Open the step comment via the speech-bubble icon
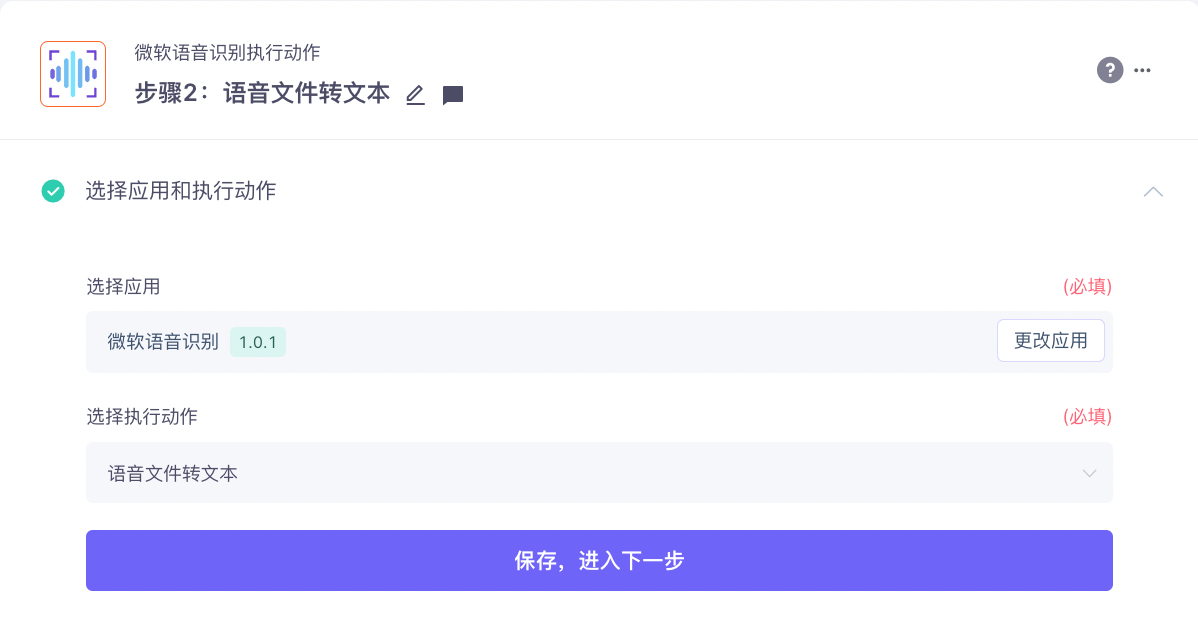The width and height of the screenshot is (1198, 630). (453, 95)
